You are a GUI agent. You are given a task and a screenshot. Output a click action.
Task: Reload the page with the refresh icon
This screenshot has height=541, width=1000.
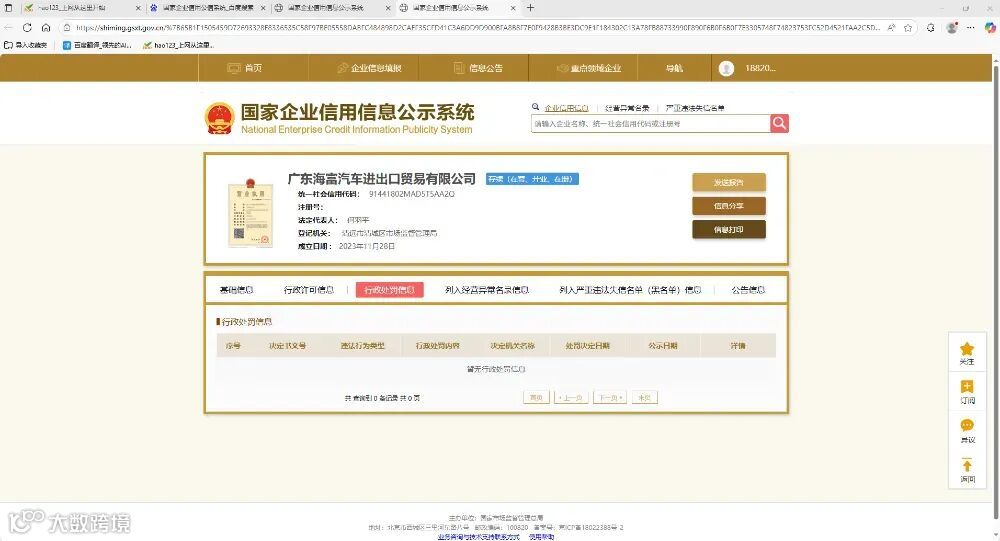27,27
